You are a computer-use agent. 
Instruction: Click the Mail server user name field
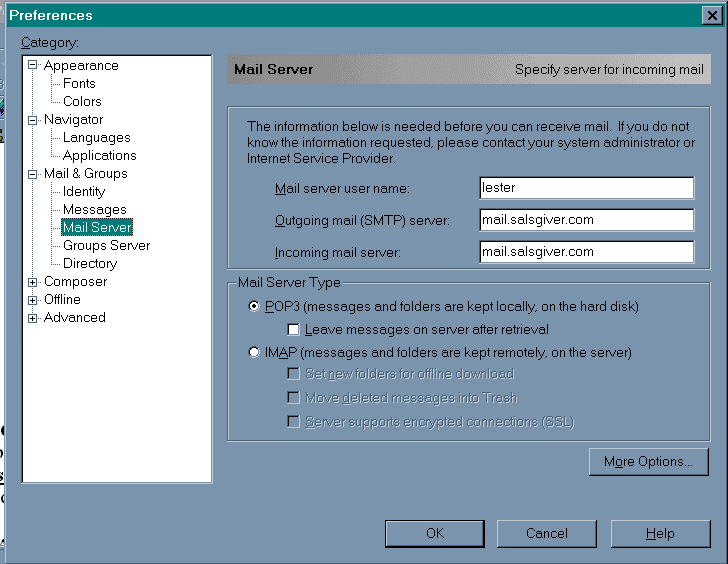coord(586,188)
